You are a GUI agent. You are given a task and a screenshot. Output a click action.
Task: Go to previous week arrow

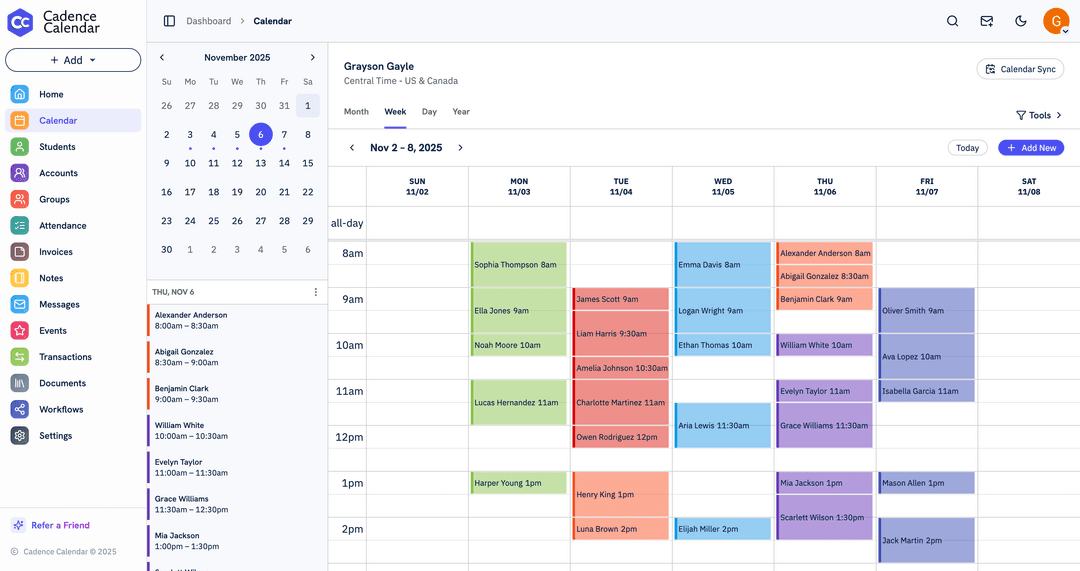click(352, 147)
